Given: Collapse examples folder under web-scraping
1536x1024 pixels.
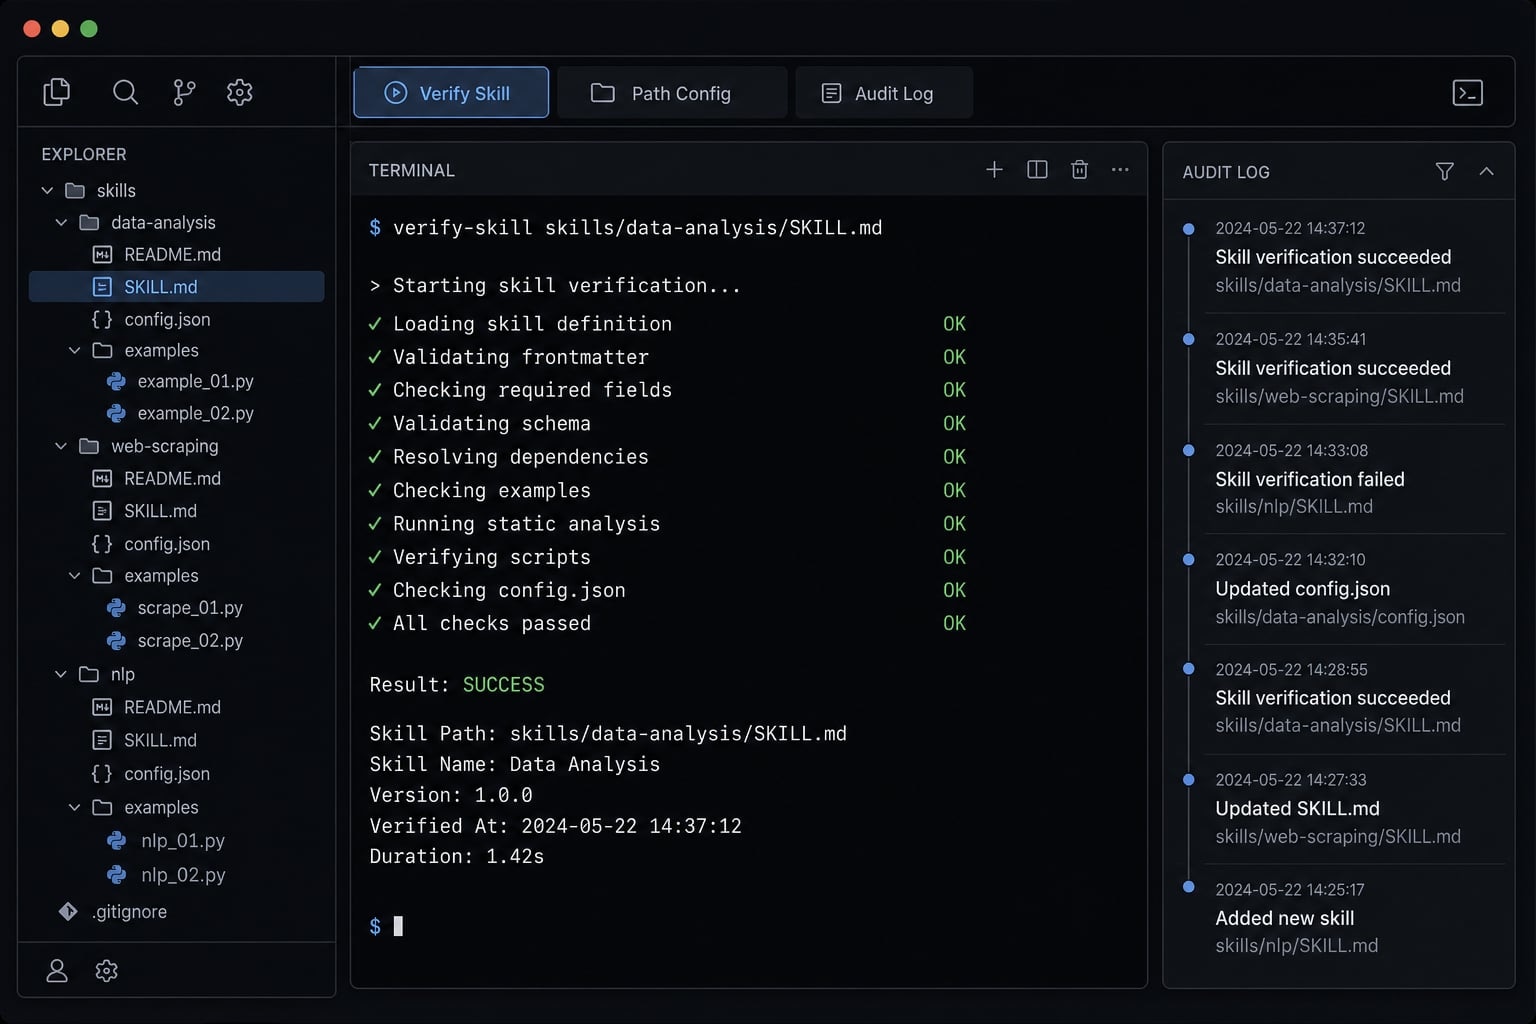Looking at the screenshot, I should tap(74, 575).
